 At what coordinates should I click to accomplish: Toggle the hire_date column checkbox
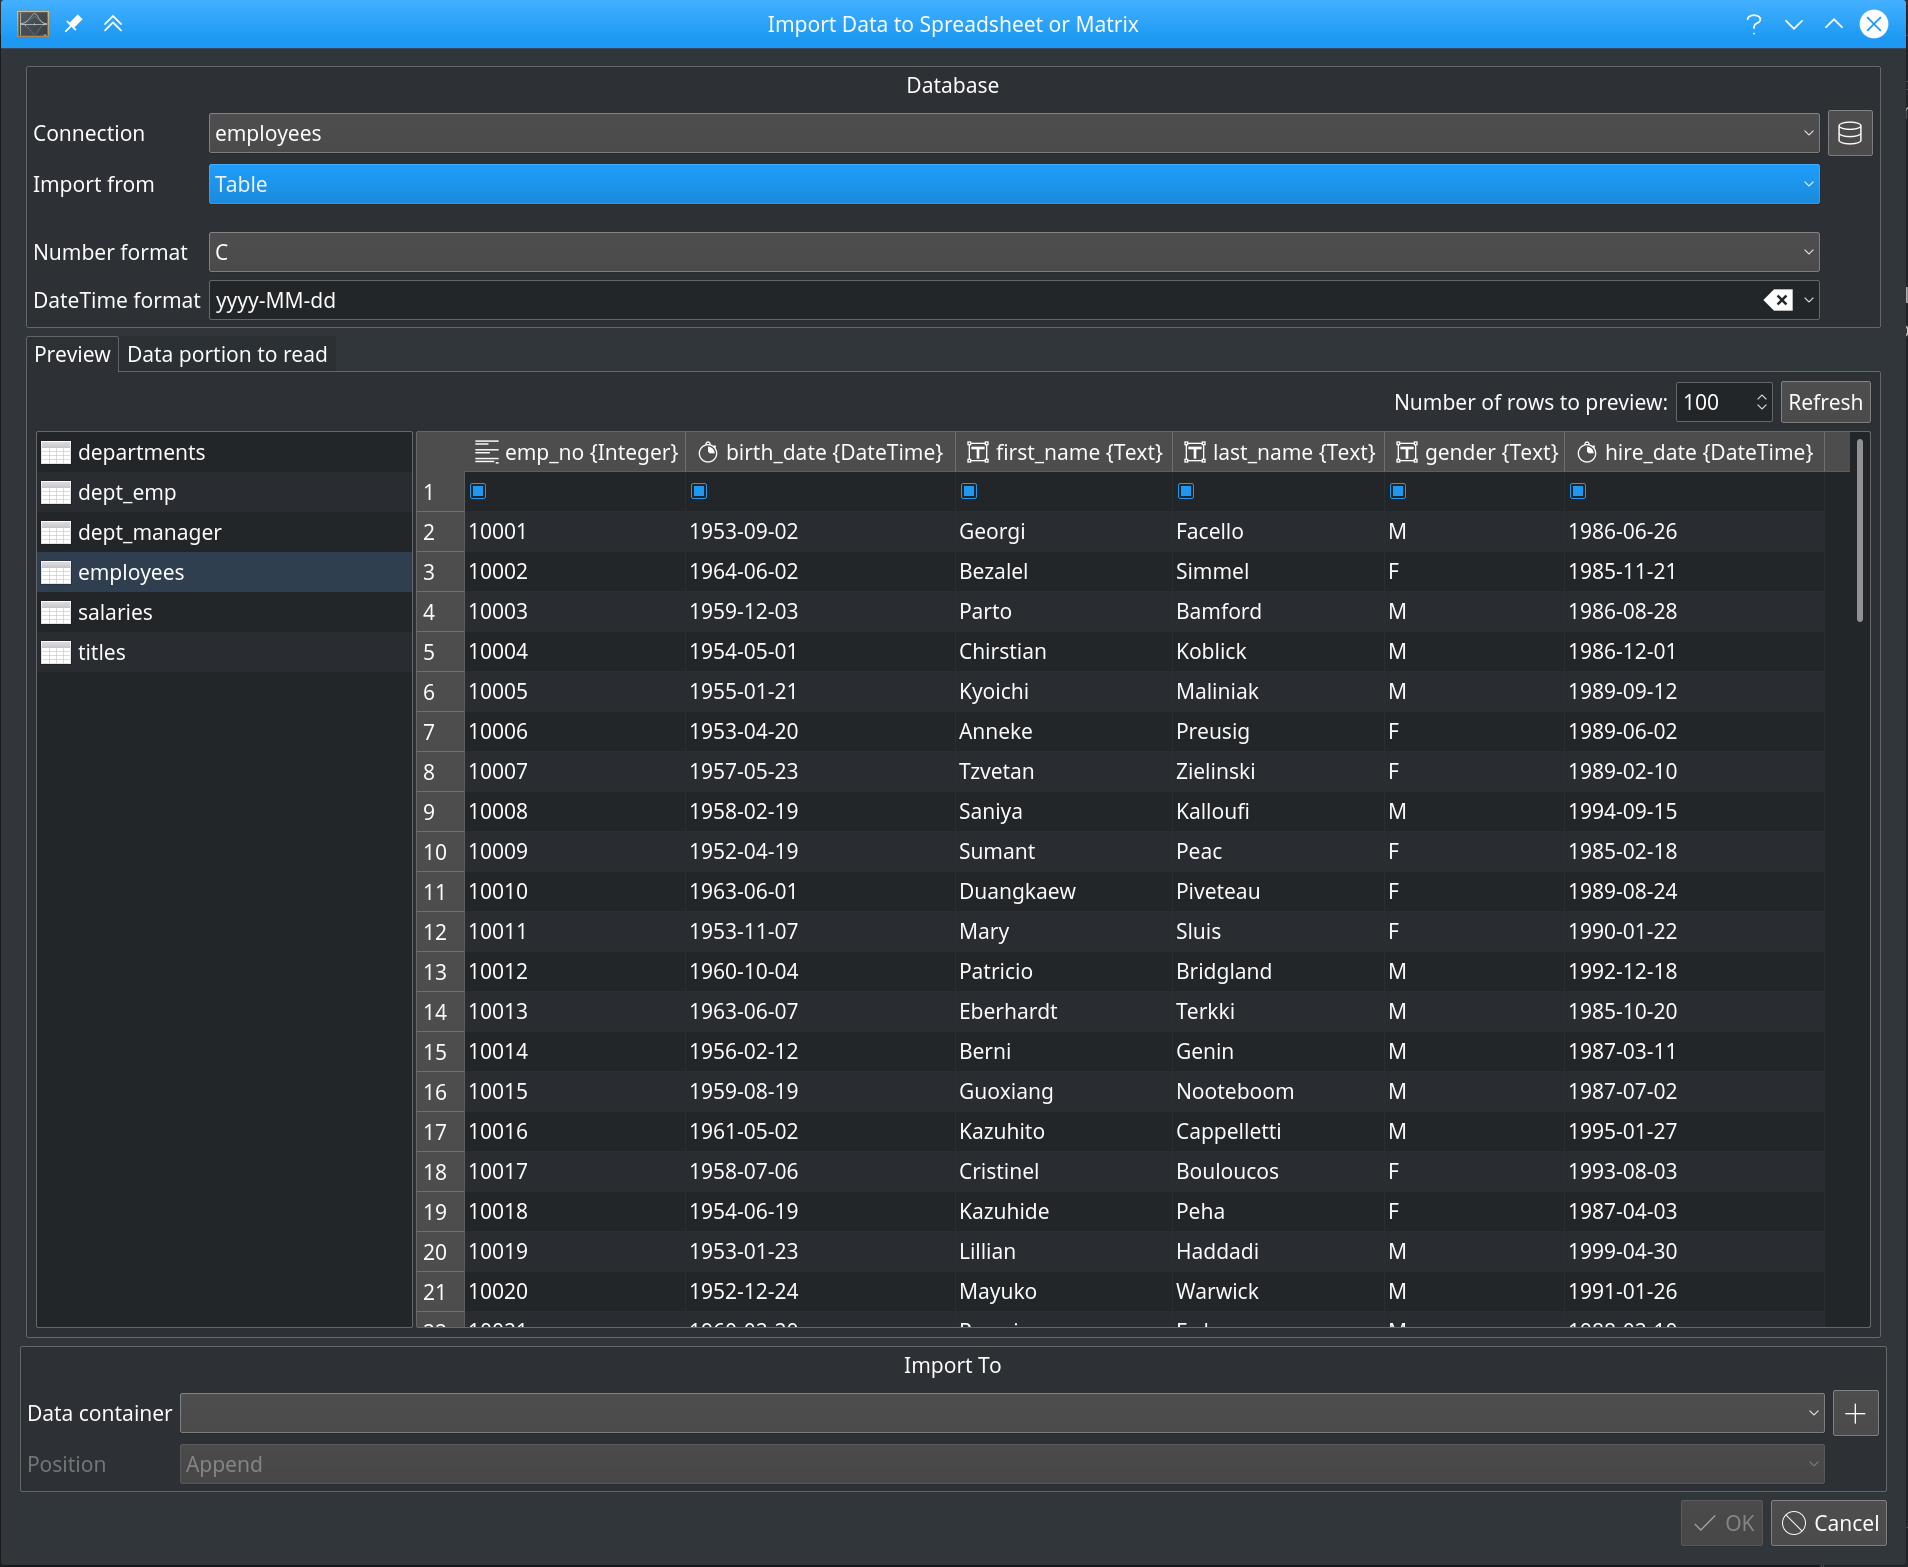[x=1577, y=491]
